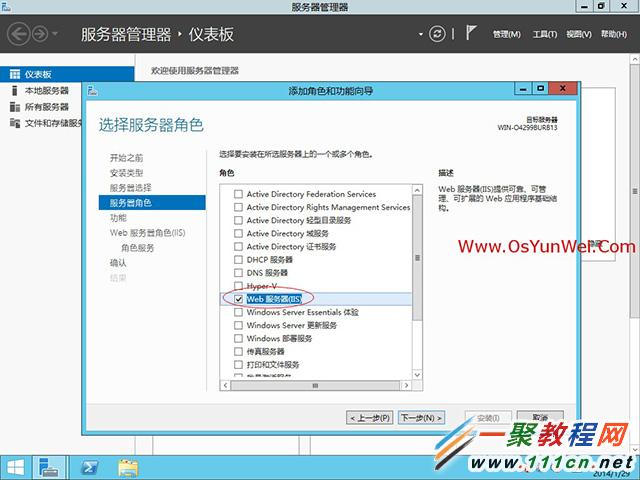The width and height of the screenshot is (640, 480).
Task: Open the 管理(M) menu
Action: click(507, 34)
